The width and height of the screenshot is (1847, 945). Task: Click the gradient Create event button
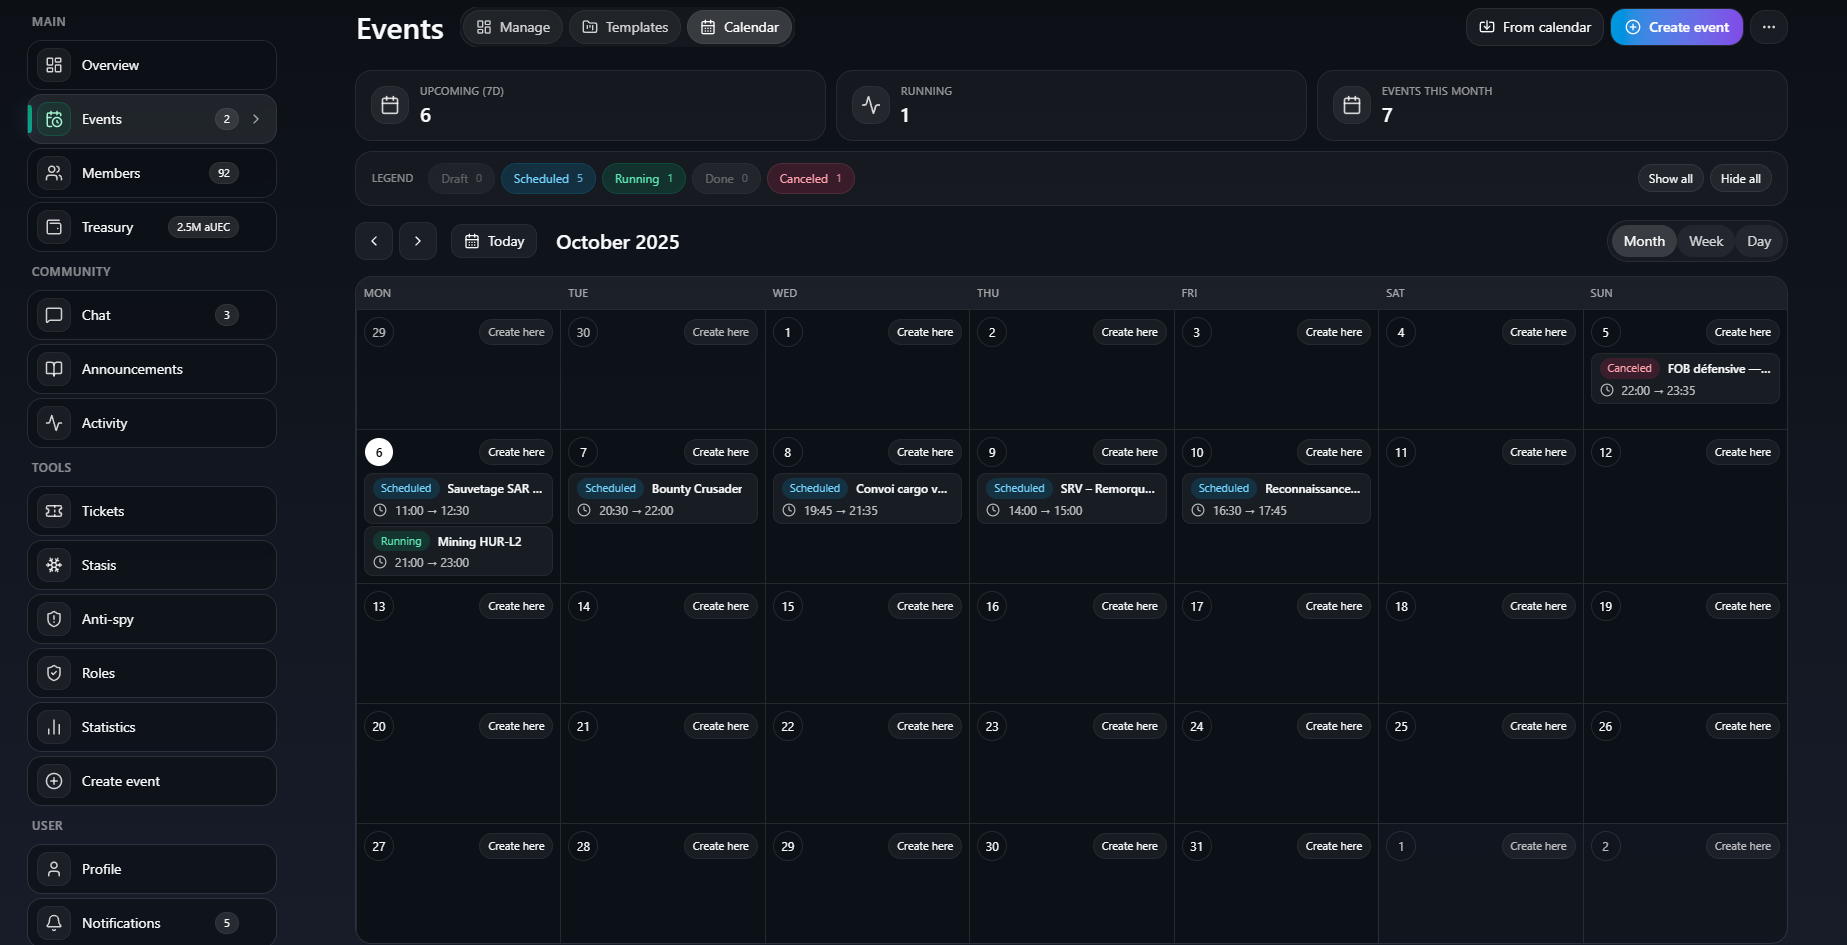pyautogui.click(x=1676, y=27)
